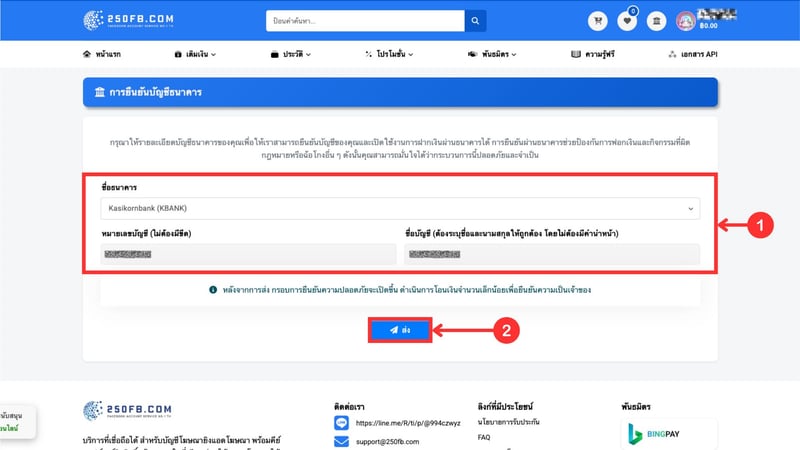This screenshot has width=800, height=450.
Task: Open เอกสาร API documentation
Action: [691, 54]
